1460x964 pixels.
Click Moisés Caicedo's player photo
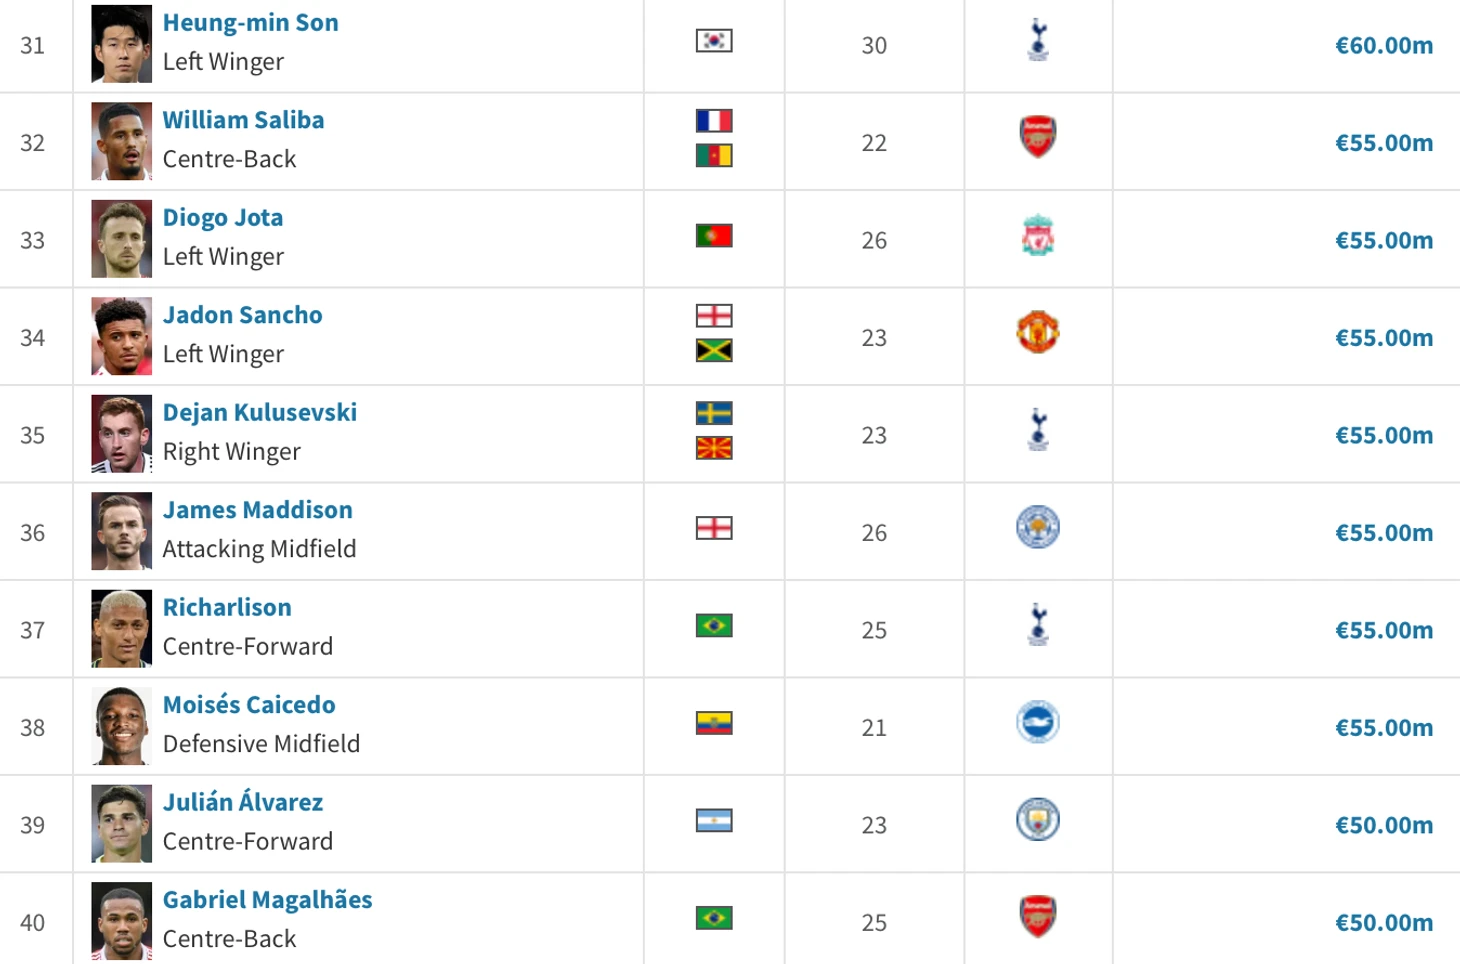121,726
